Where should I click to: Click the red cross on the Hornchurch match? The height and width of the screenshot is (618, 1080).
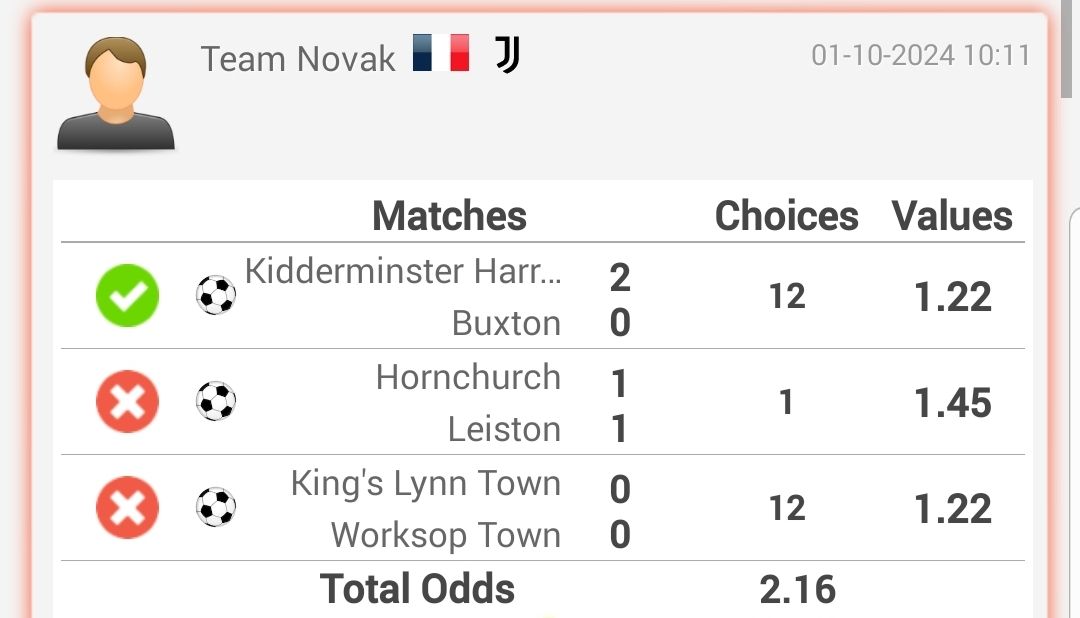click(x=127, y=402)
